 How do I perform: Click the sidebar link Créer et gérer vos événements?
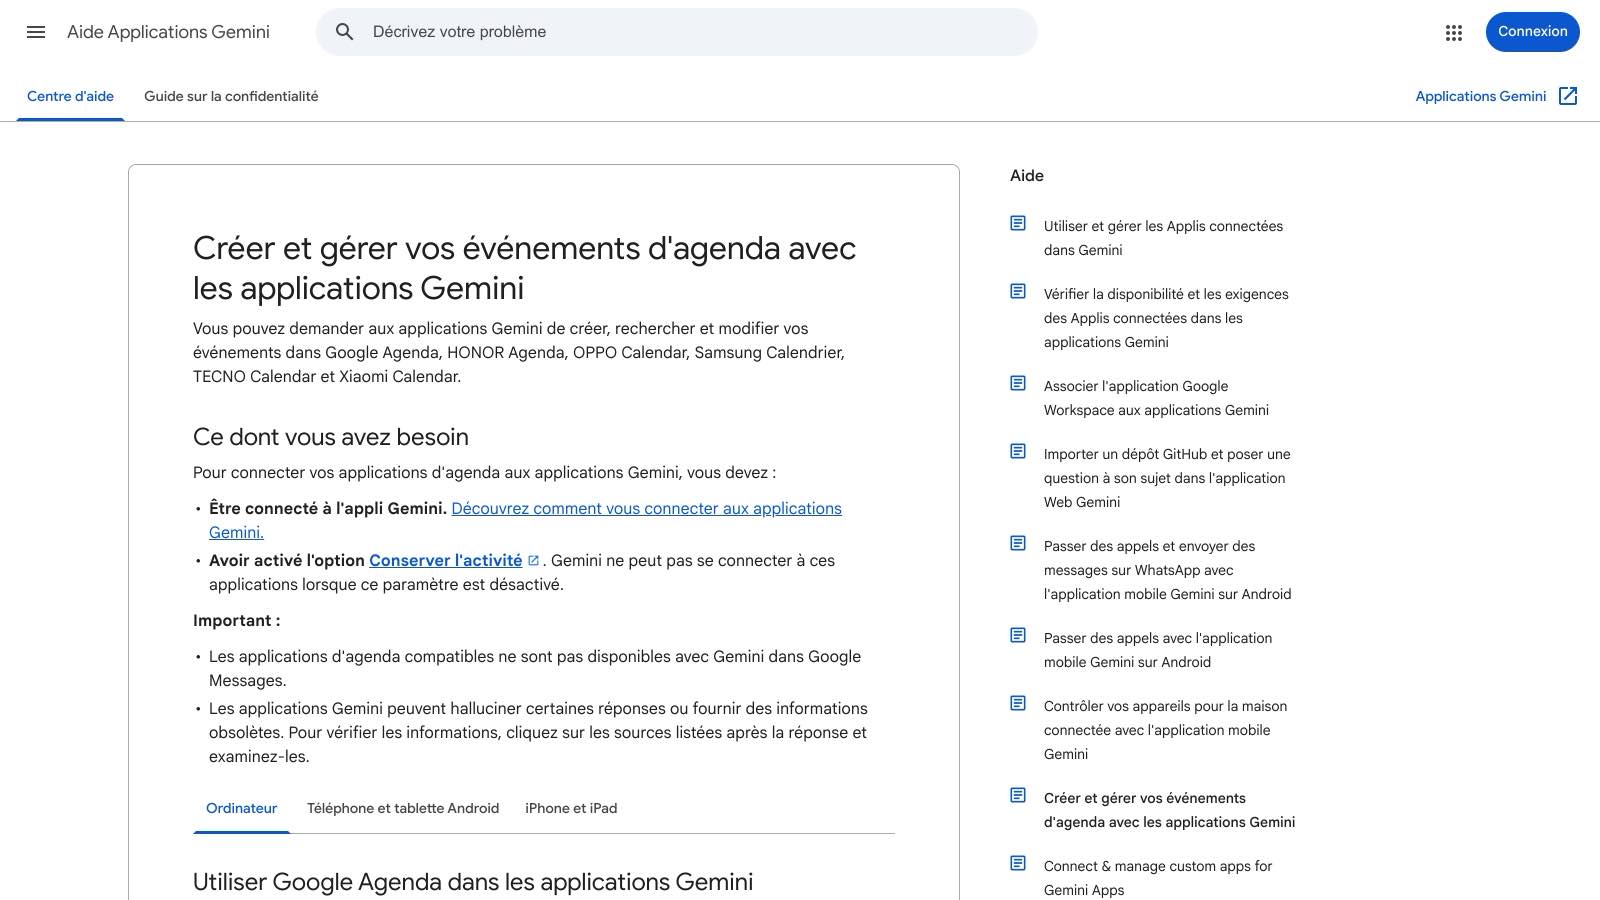click(x=1169, y=810)
